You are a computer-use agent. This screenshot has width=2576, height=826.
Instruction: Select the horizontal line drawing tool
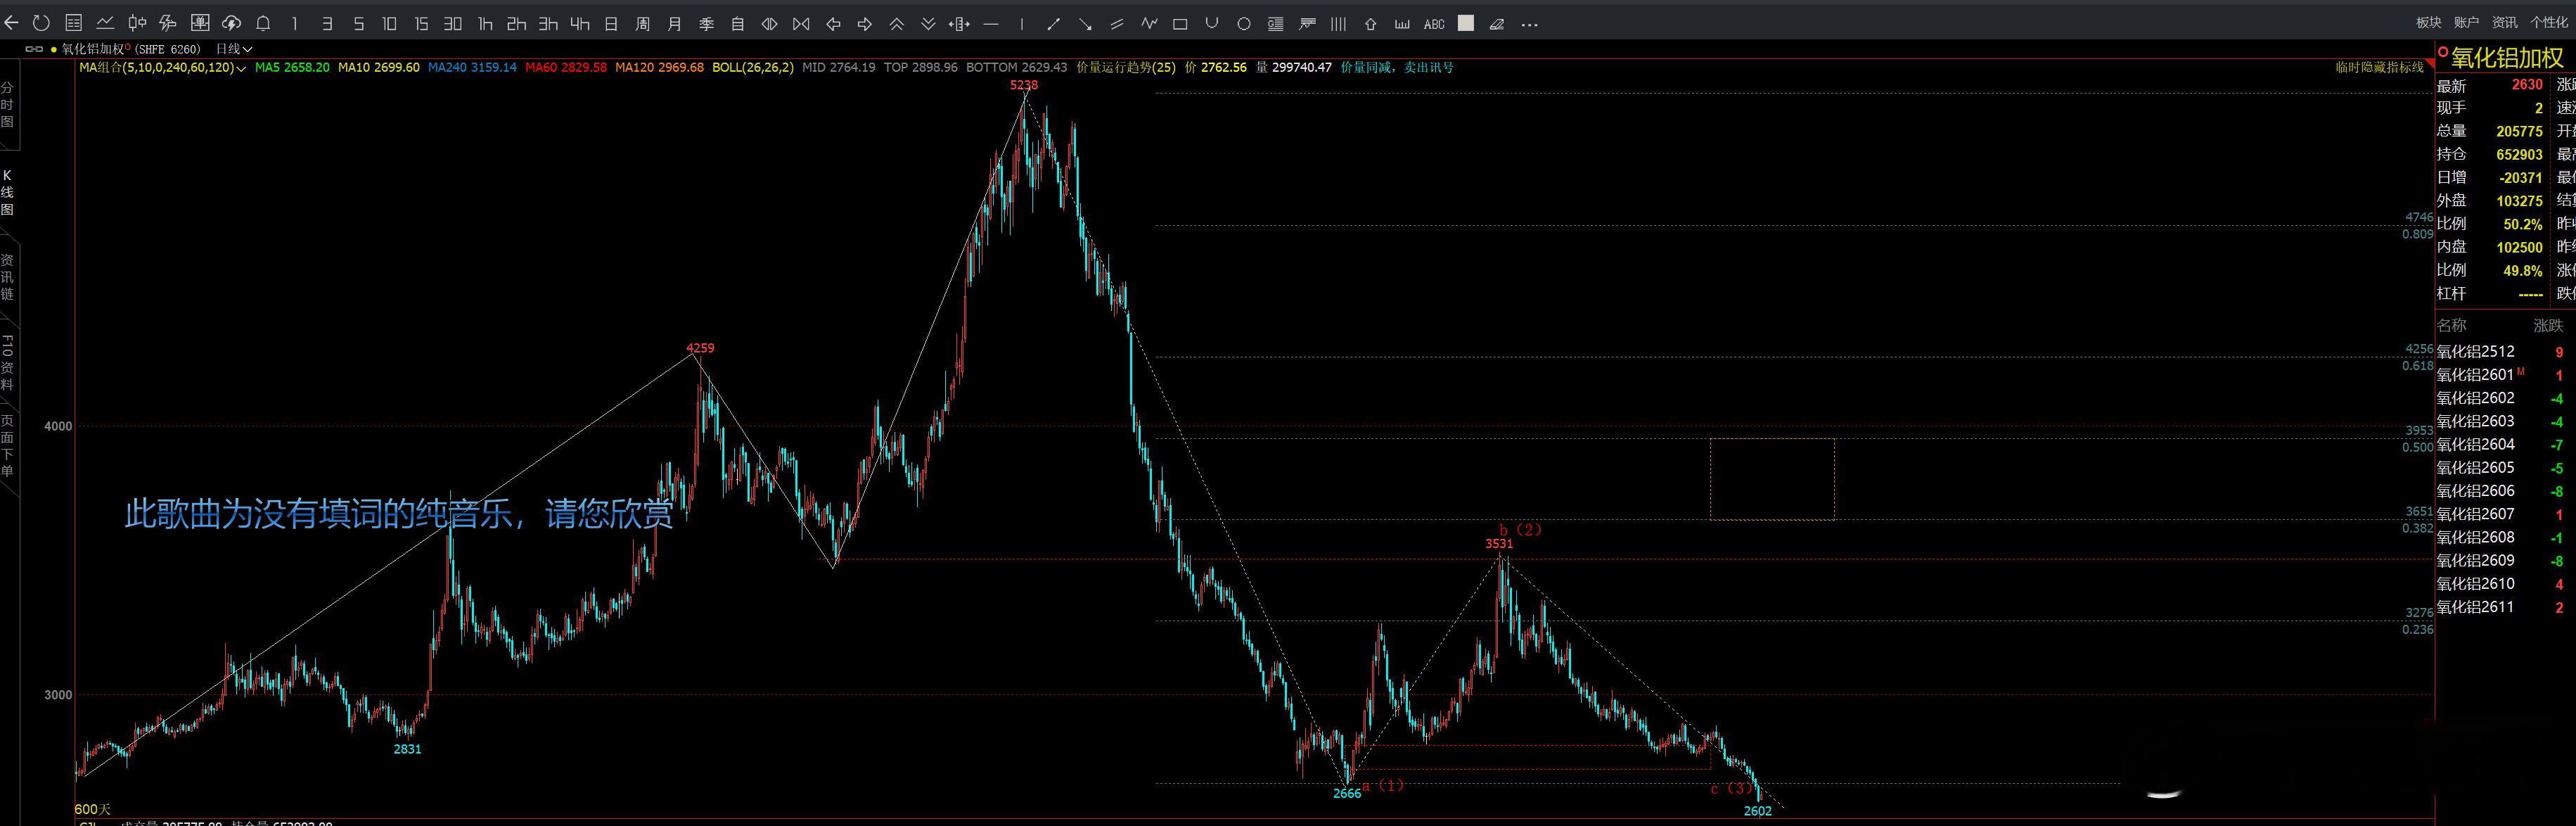(x=991, y=23)
